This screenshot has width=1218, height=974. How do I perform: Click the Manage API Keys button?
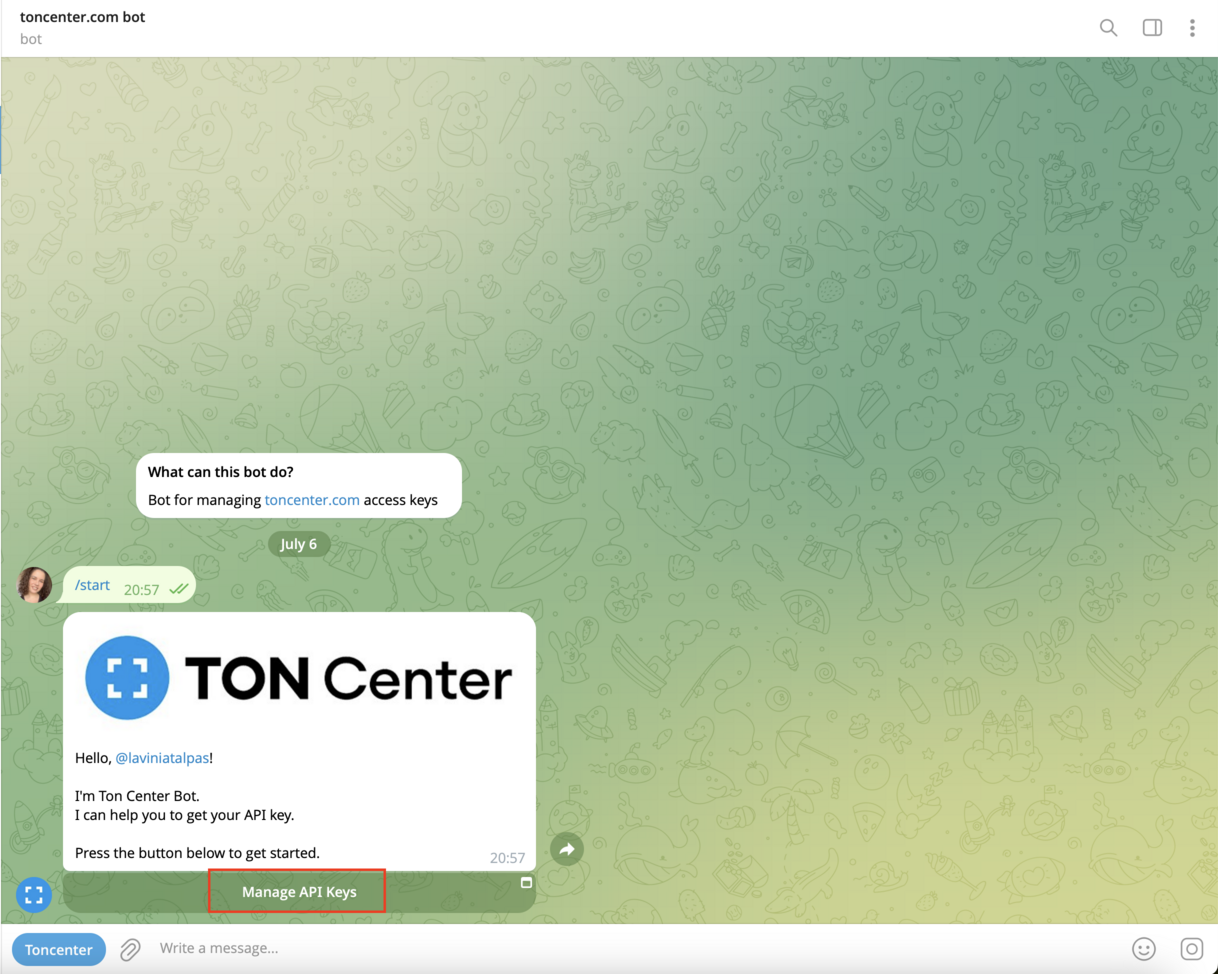click(299, 892)
